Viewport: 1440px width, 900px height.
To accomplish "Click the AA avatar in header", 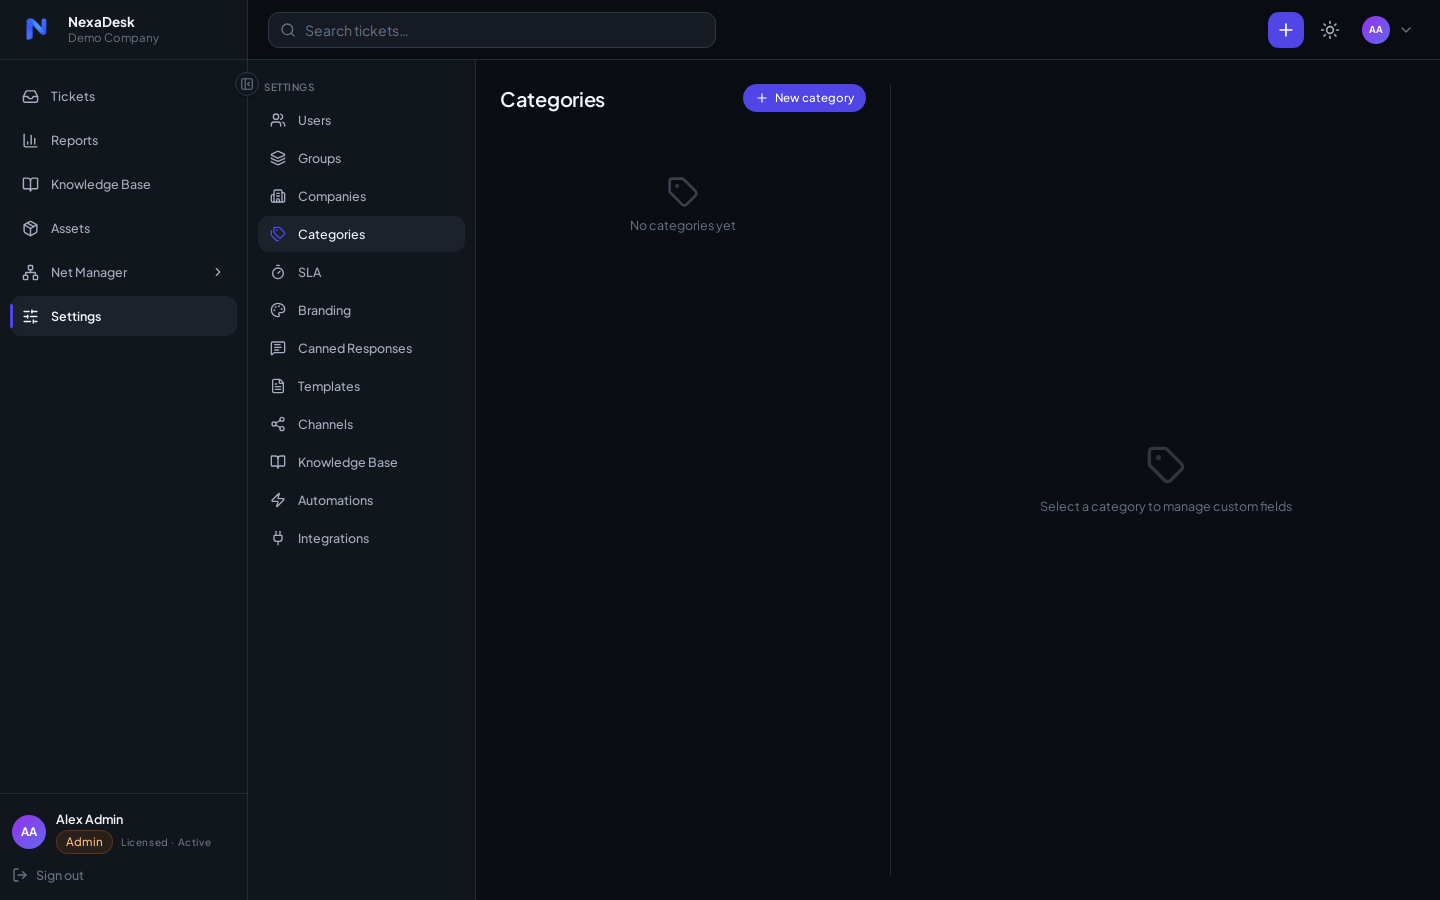I will click(x=1376, y=30).
